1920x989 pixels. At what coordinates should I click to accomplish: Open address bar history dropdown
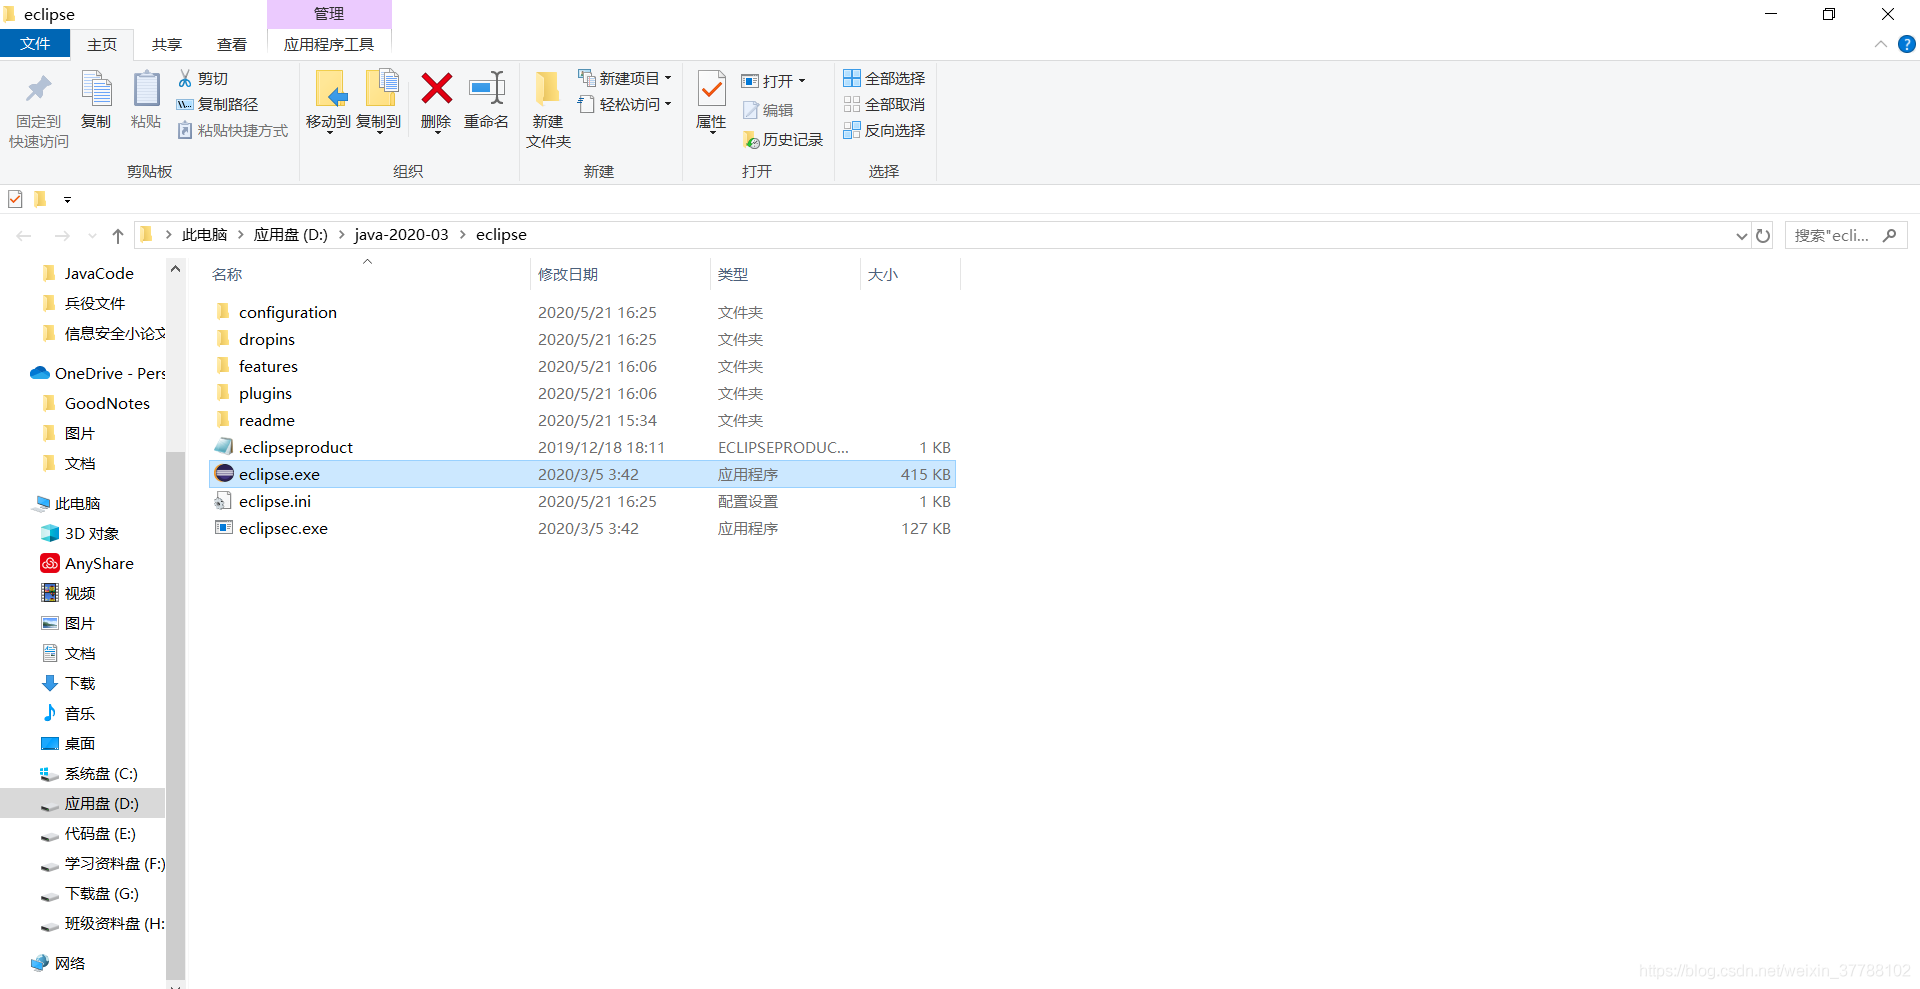(x=1742, y=236)
